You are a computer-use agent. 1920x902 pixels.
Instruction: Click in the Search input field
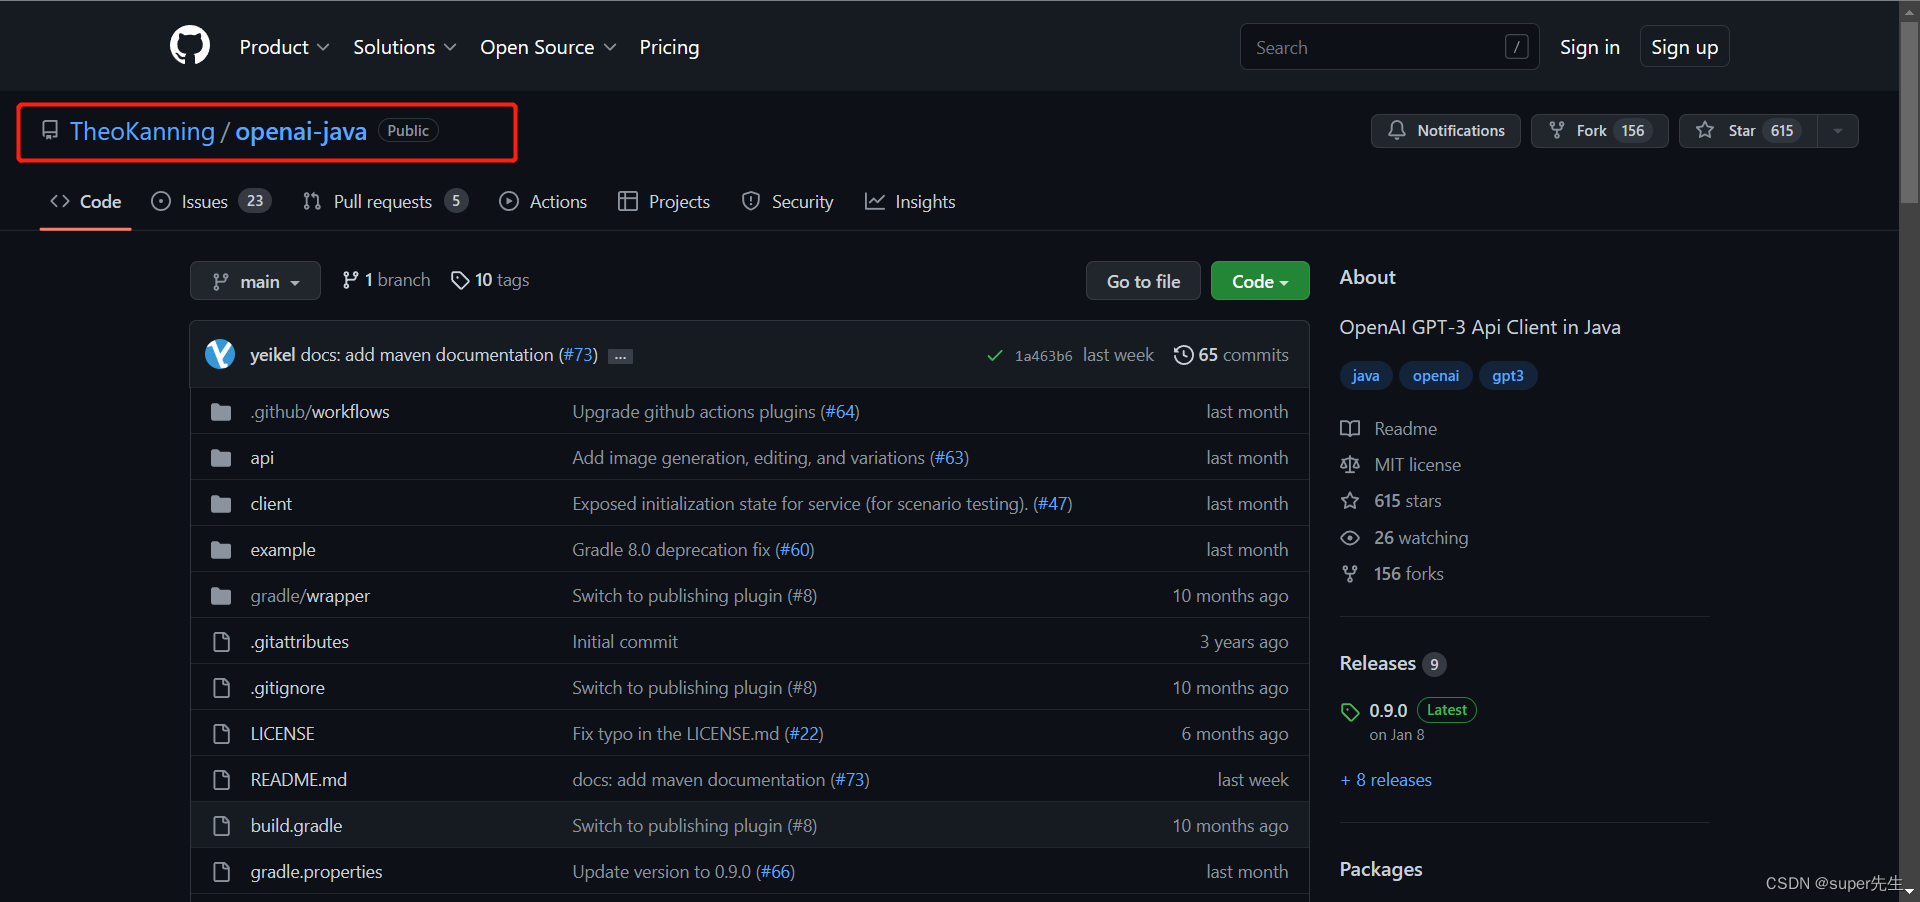pos(1390,47)
